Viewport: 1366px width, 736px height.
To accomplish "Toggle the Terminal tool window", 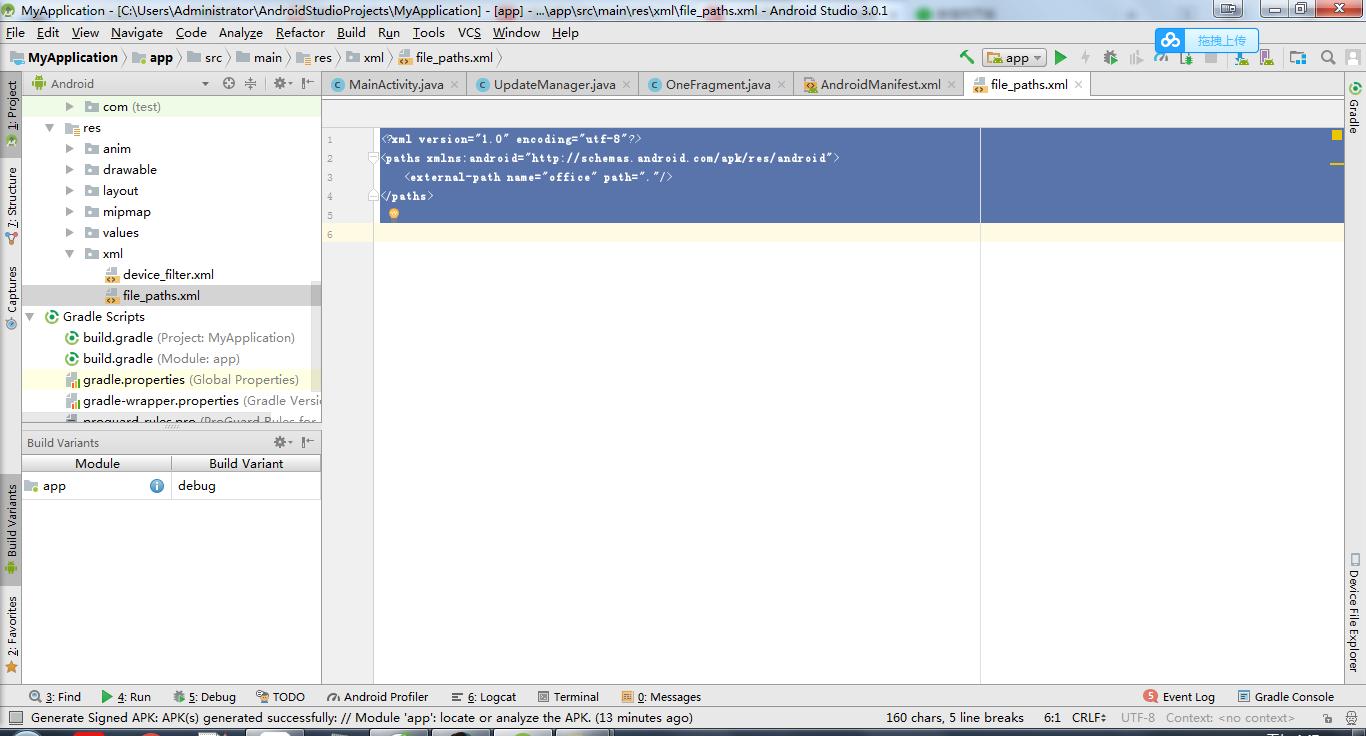I will tap(567, 697).
